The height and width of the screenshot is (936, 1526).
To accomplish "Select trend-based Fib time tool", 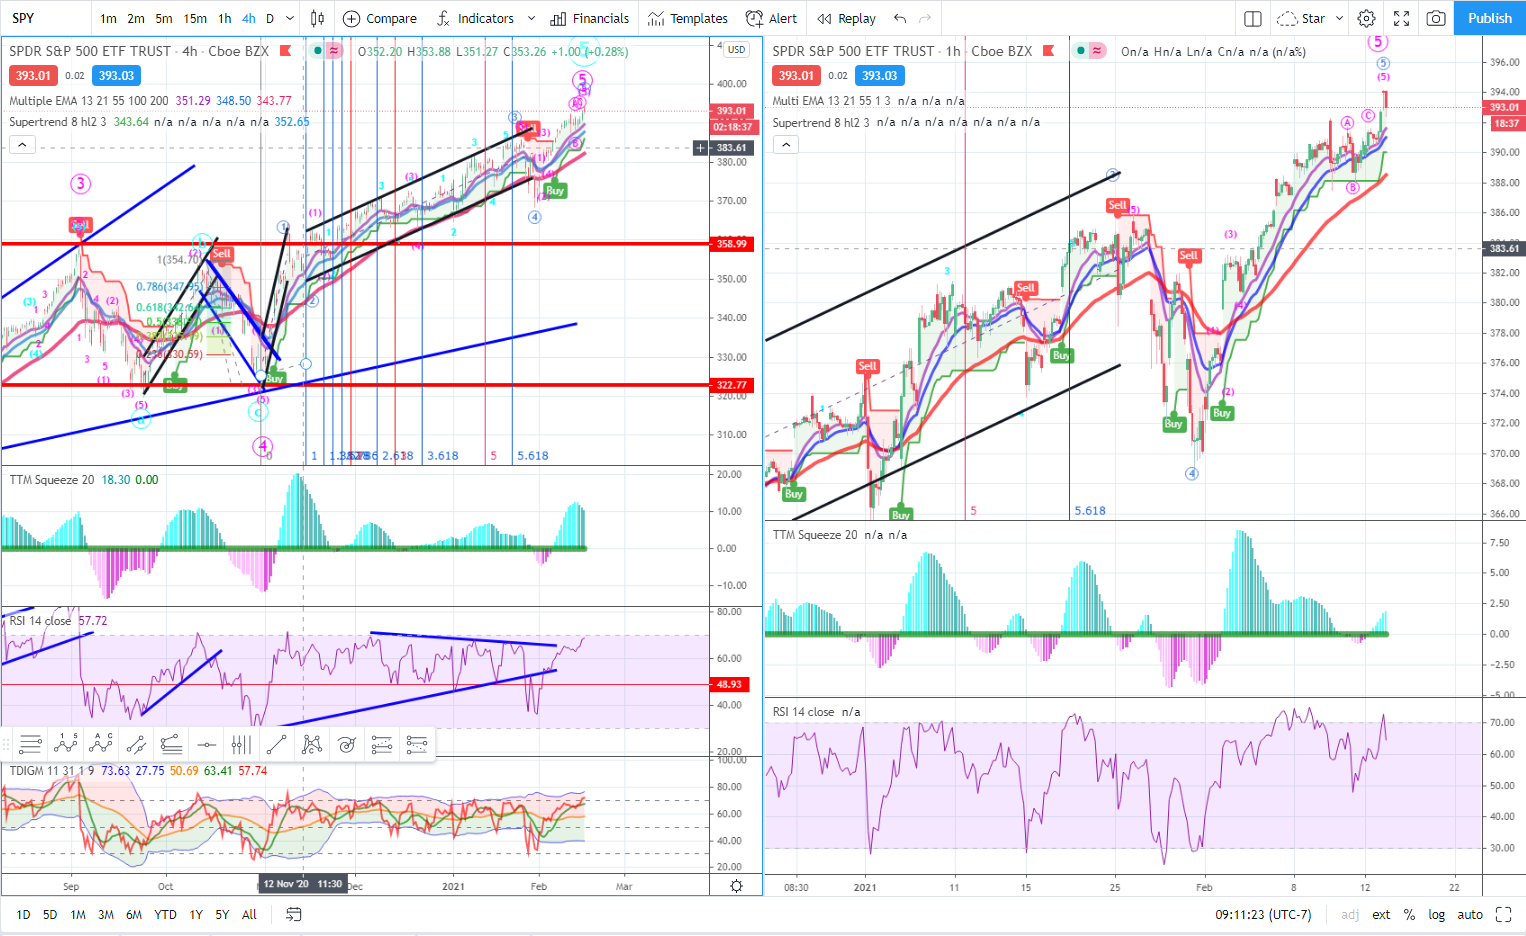I will pos(417,744).
